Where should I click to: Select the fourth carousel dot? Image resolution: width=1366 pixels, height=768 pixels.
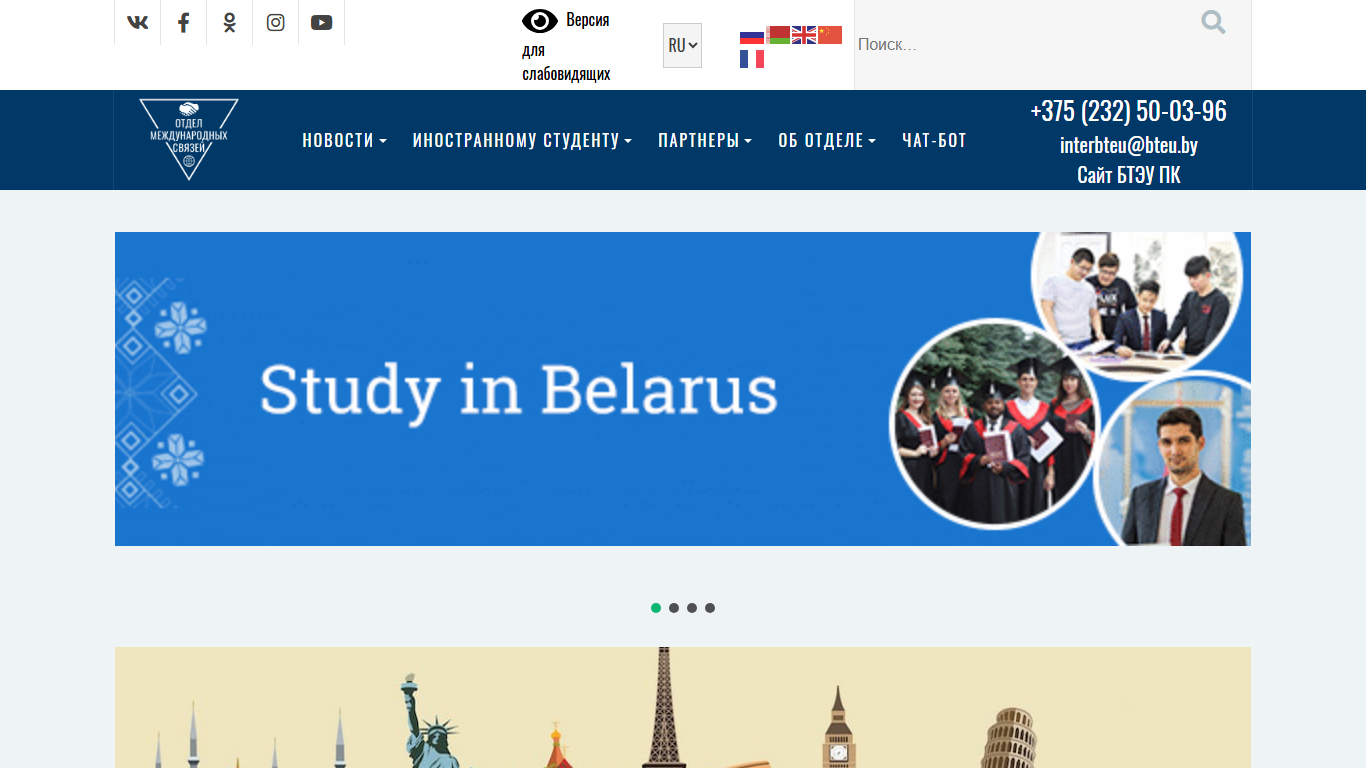click(710, 608)
